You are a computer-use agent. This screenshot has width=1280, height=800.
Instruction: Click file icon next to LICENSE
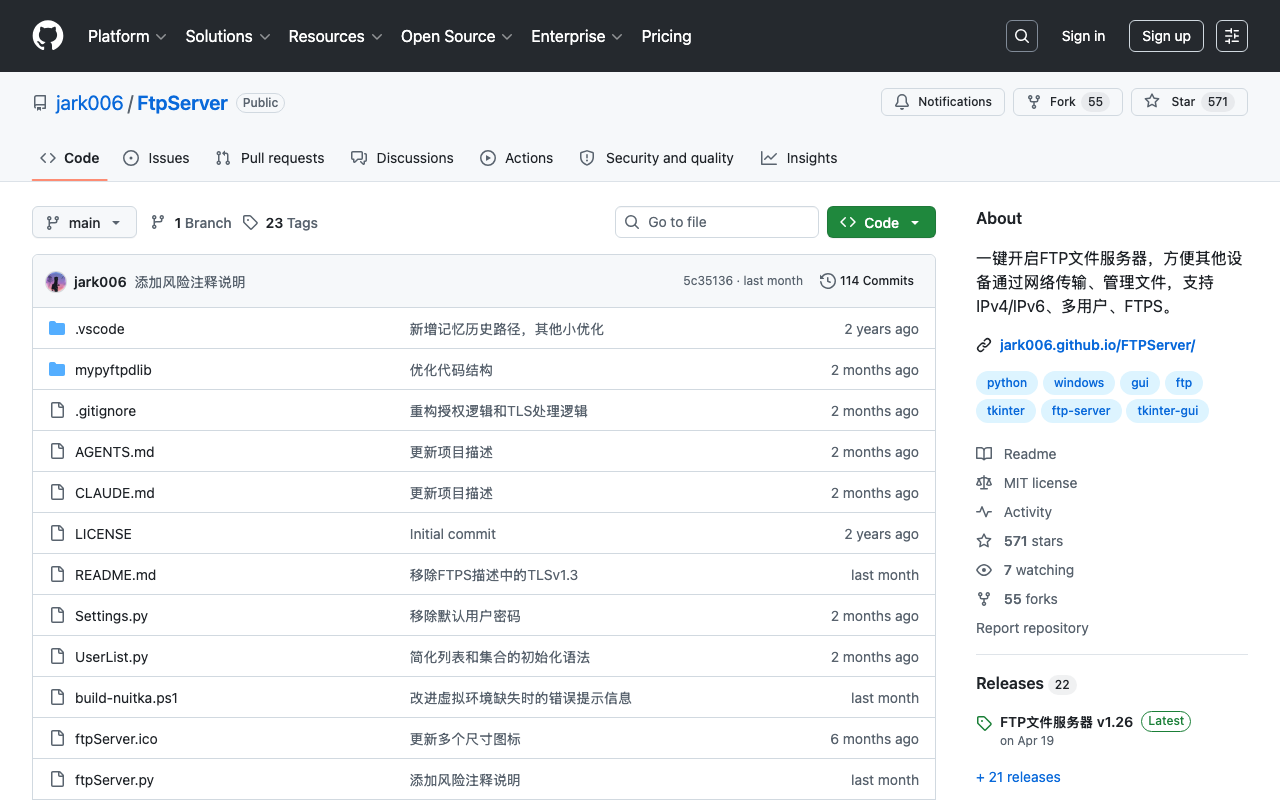(x=57, y=534)
